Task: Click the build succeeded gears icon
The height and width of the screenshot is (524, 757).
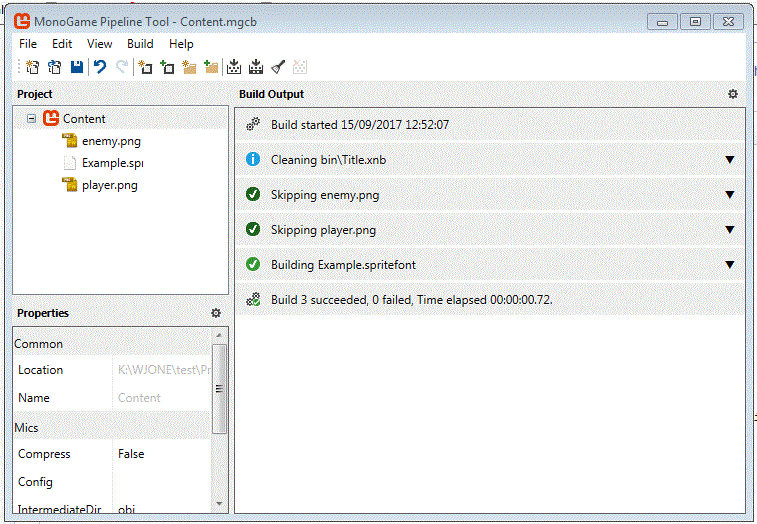Action: tap(253, 299)
